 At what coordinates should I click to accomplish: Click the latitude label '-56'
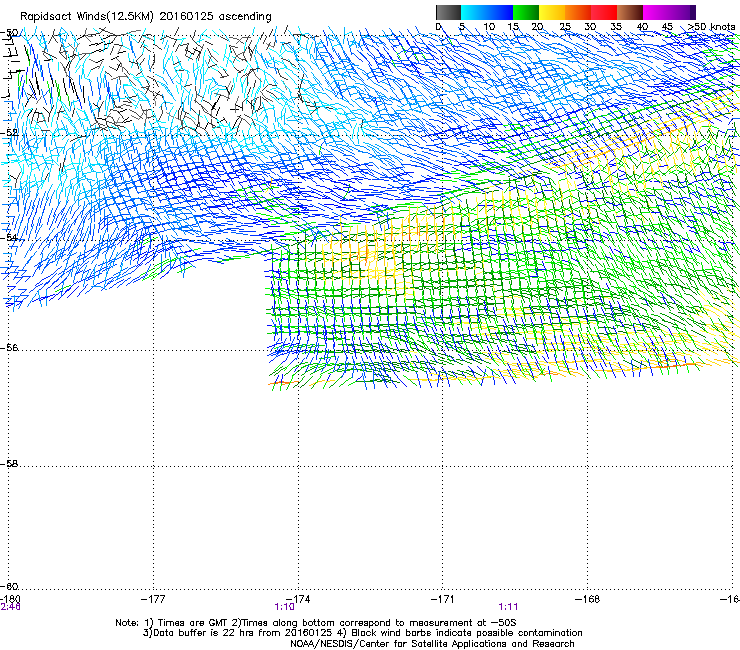coord(9,348)
